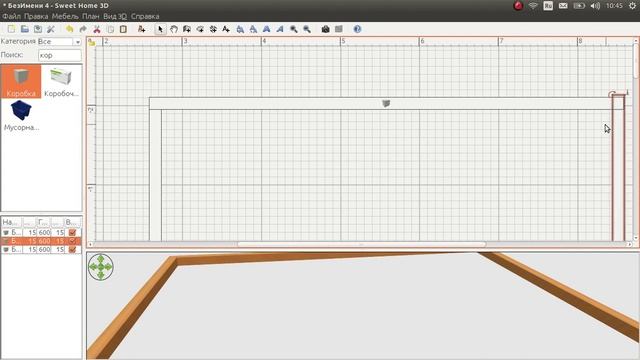This screenshot has height=360, width=640.
Task: Toggle visibility checkbox in highlighted furniture row
Action: (73, 241)
